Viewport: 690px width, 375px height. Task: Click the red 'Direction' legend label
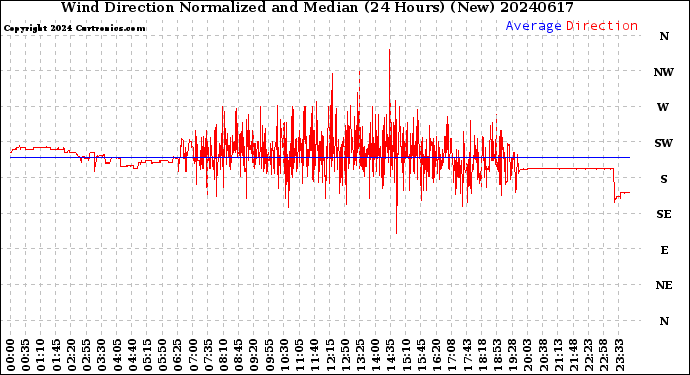(x=602, y=26)
